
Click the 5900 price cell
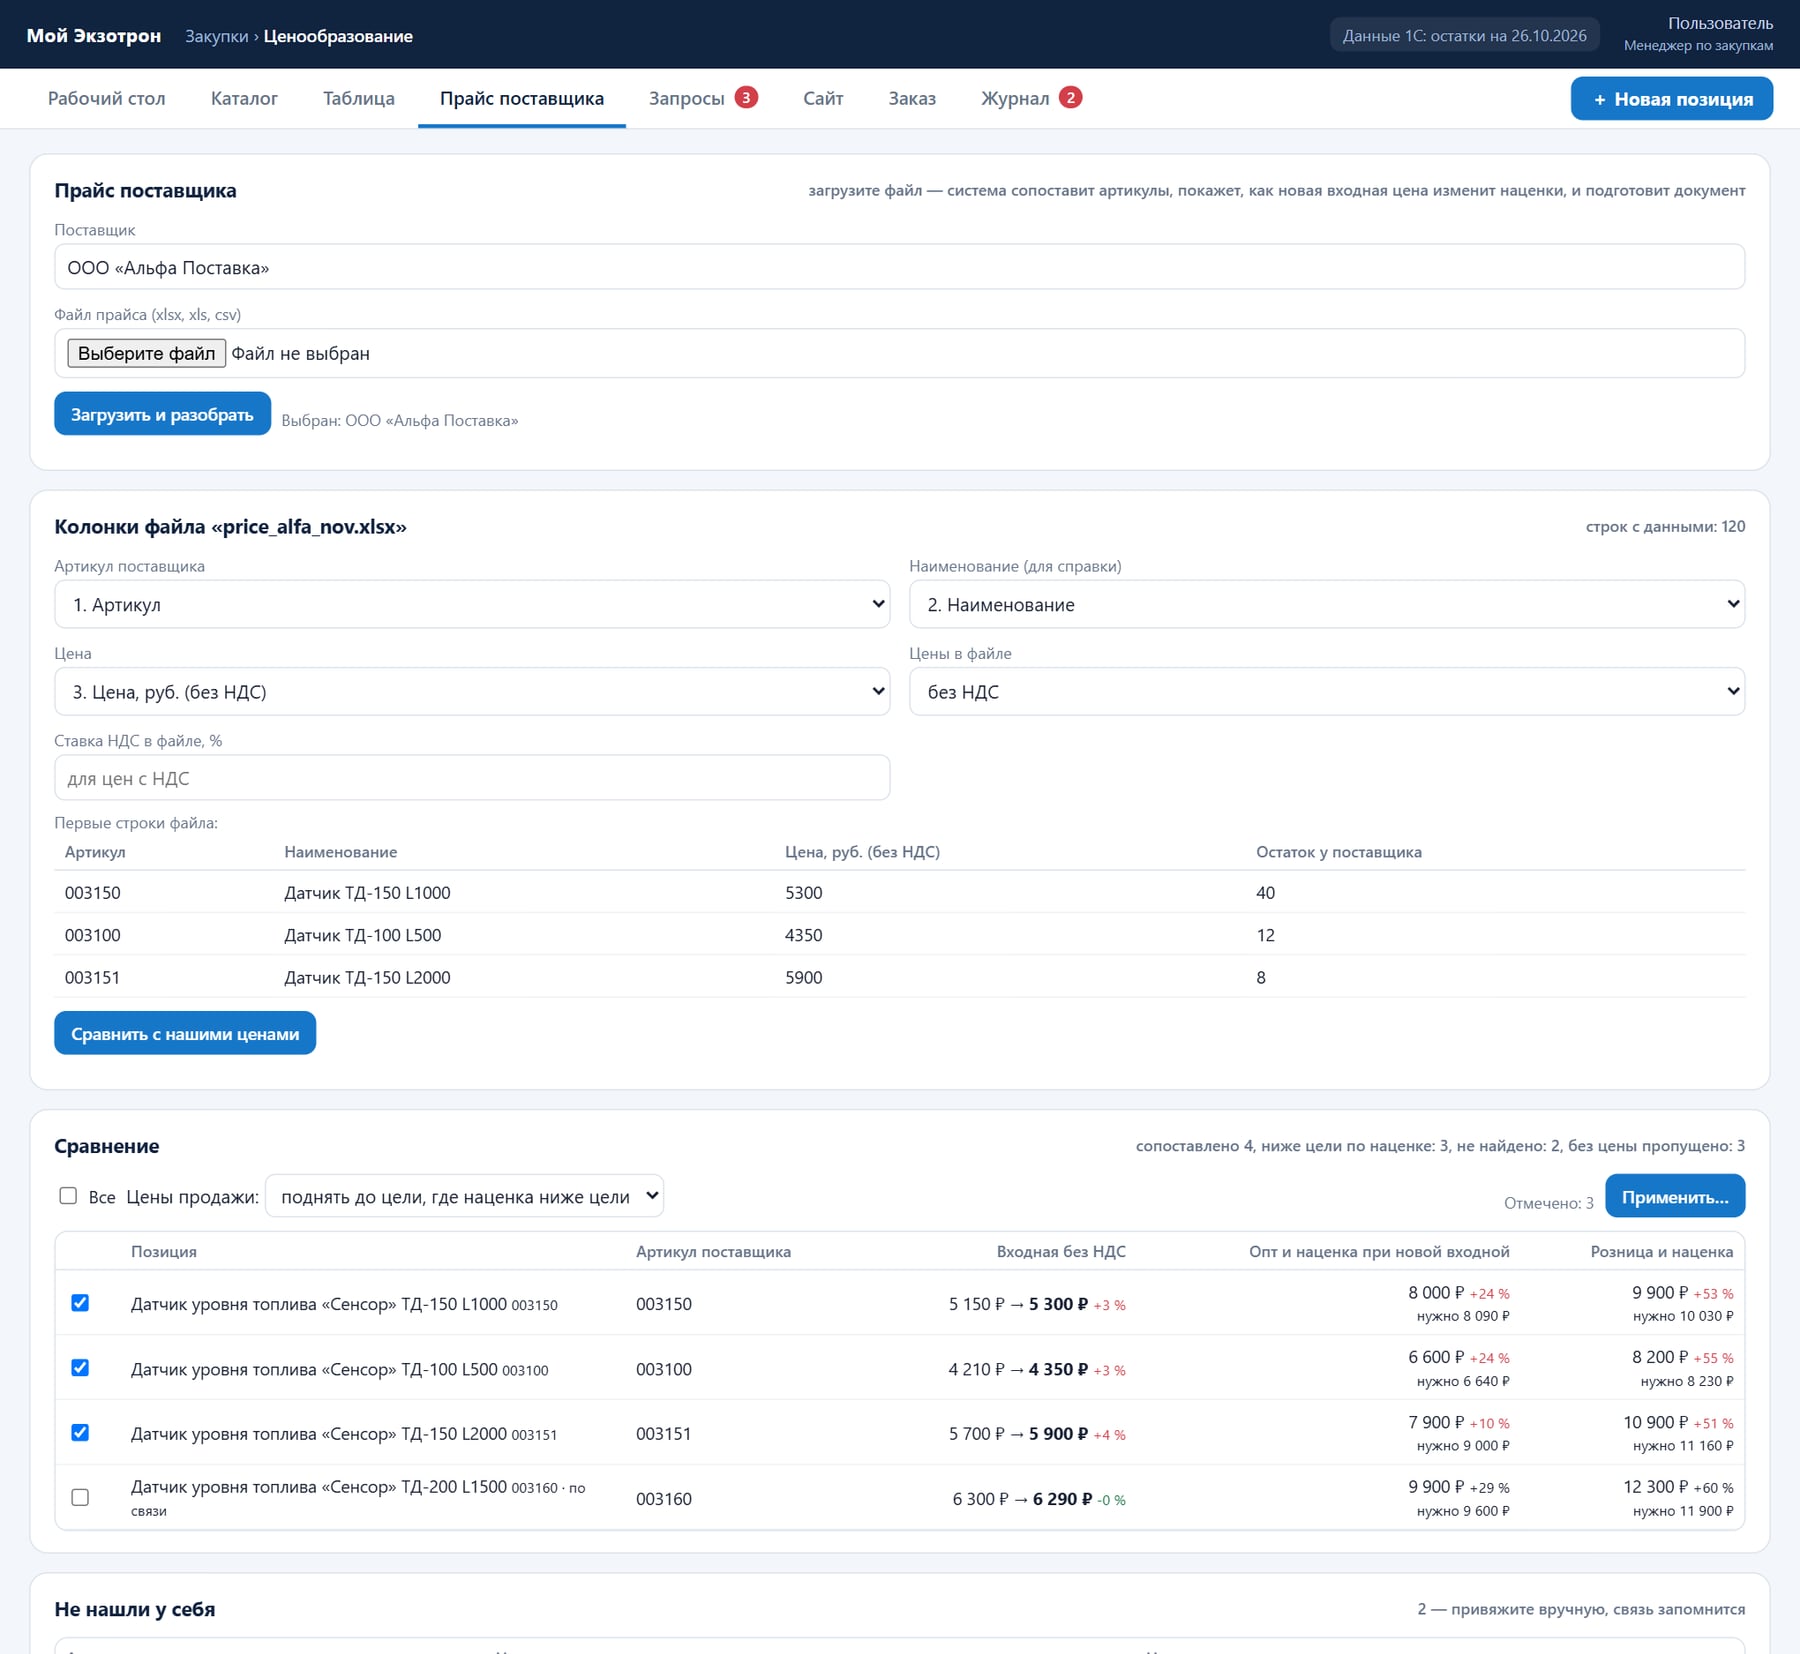[804, 977]
